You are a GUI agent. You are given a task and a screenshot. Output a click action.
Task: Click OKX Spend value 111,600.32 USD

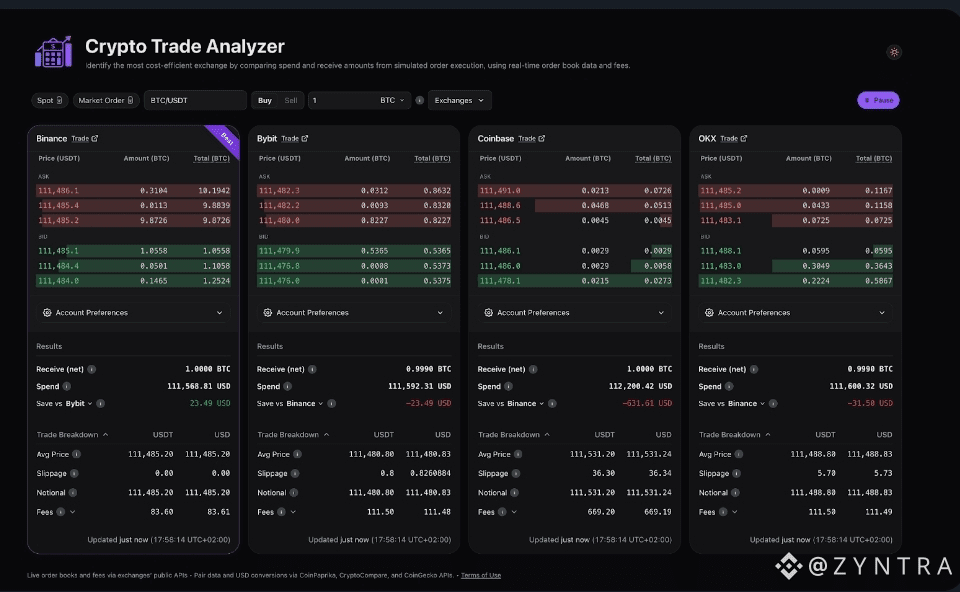pos(861,386)
